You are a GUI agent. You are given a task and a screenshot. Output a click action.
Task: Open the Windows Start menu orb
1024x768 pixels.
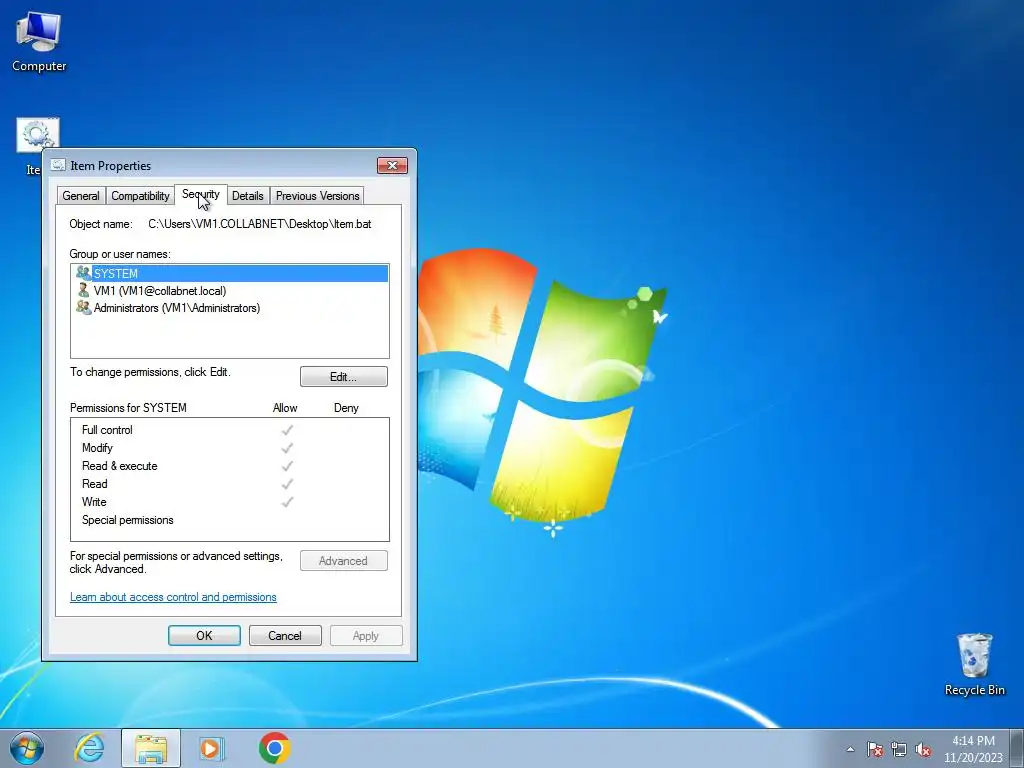coord(27,748)
